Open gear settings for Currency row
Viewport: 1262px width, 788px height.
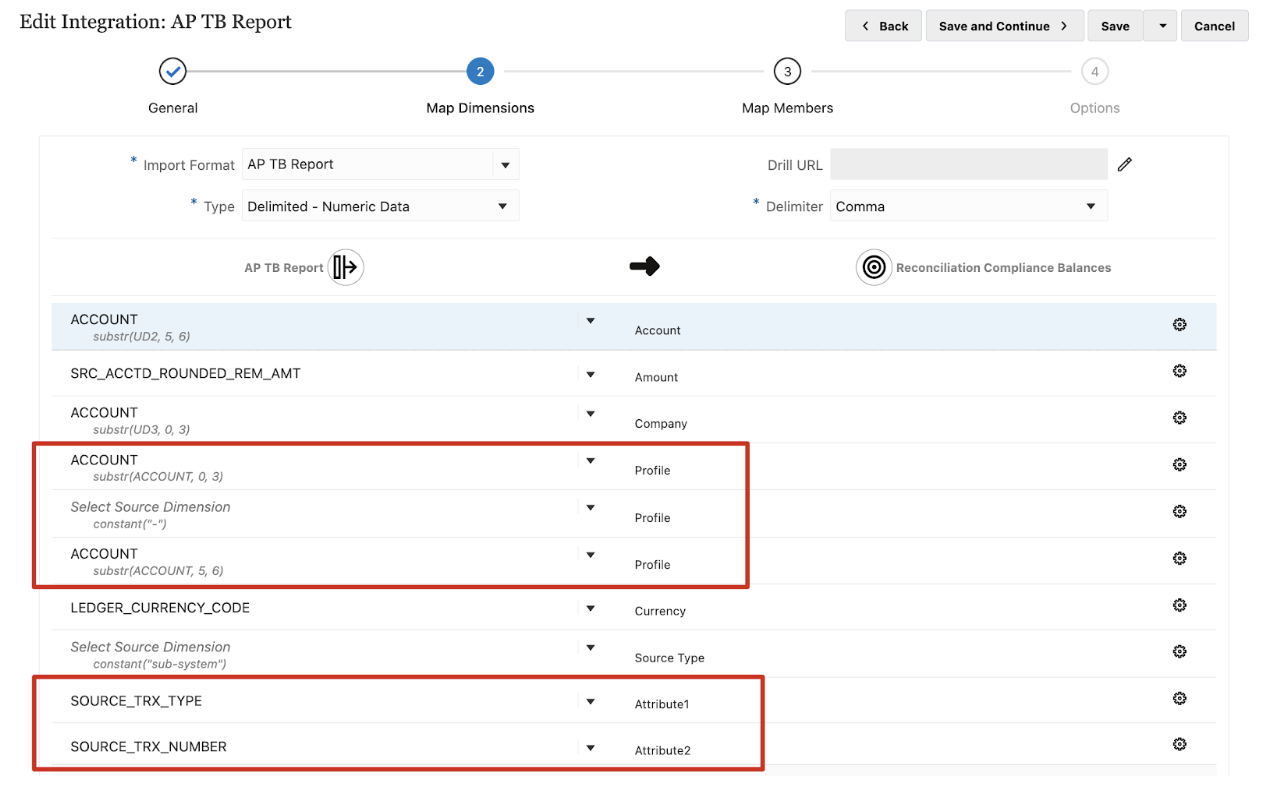[x=1179, y=605]
